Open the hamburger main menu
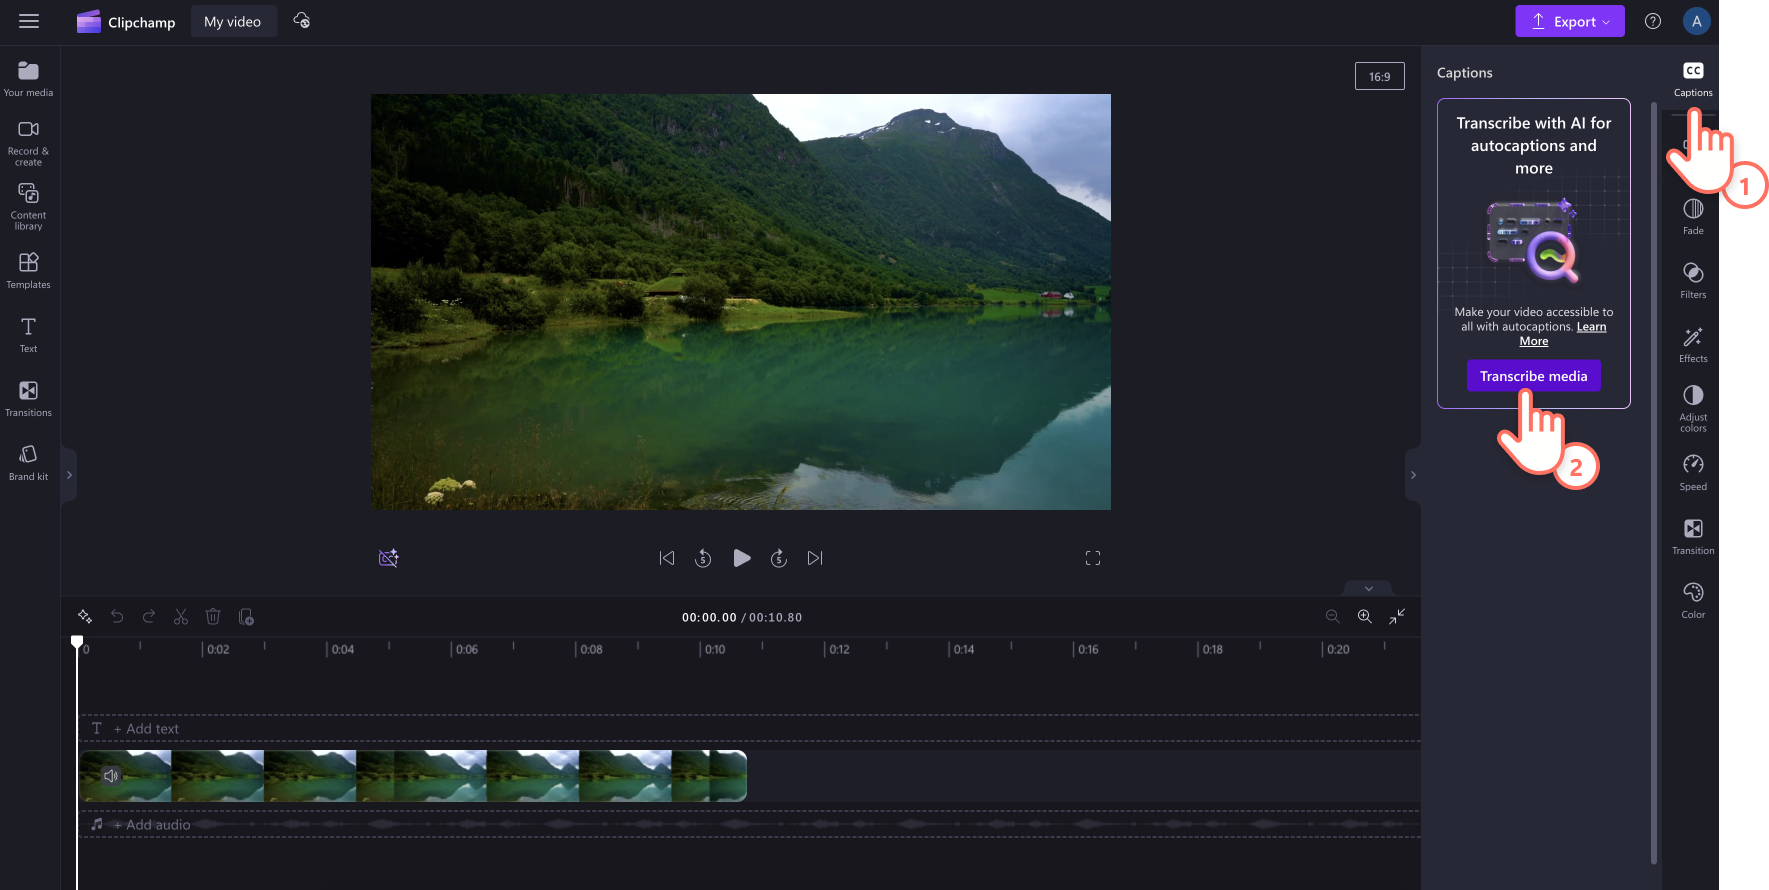The height and width of the screenshot is (890, 1769). click(x=29, y=21)
